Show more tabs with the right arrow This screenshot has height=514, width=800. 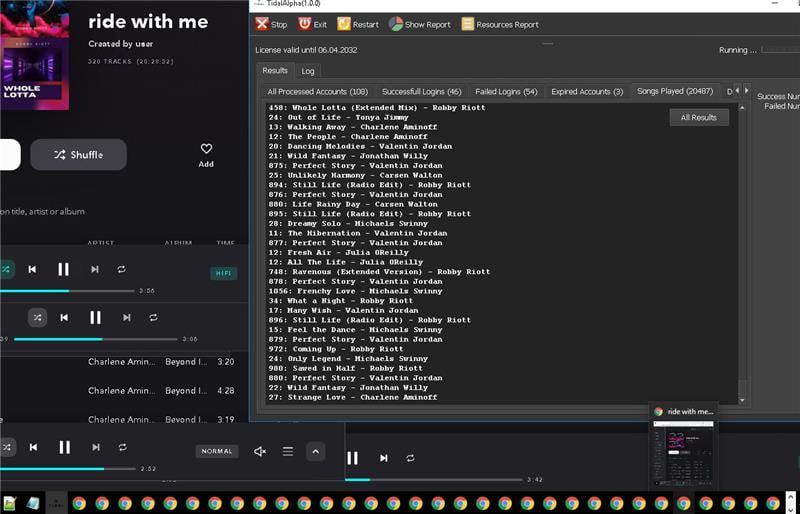click(x=746, y=90)
